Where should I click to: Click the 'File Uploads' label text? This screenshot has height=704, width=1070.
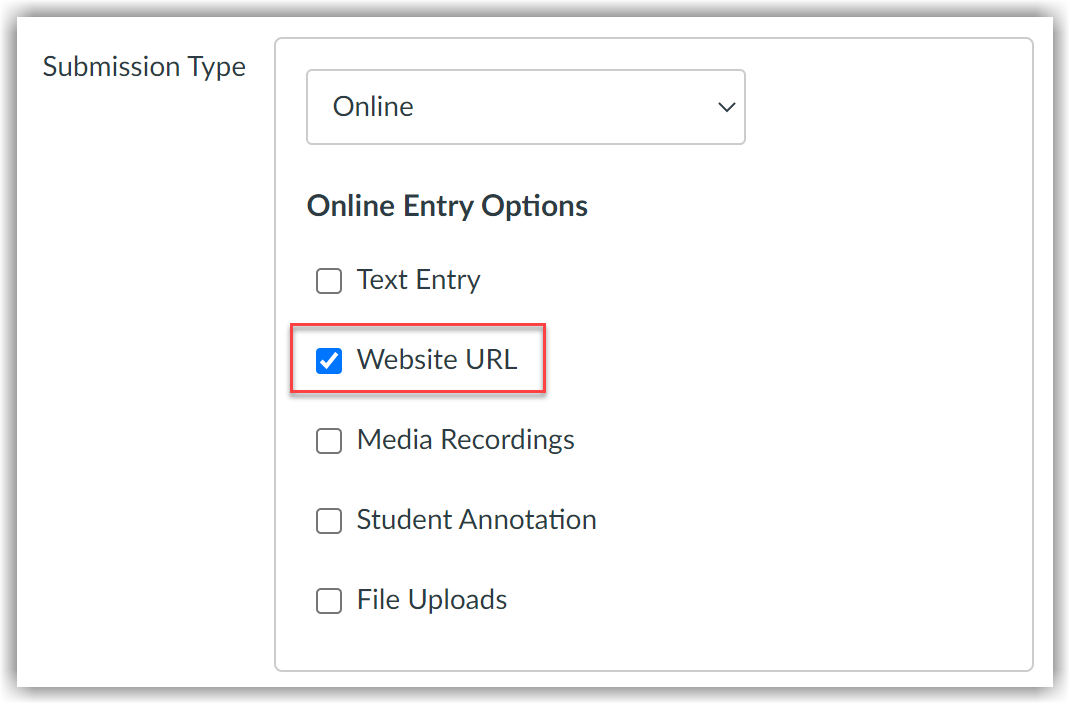tap(432, 600)
